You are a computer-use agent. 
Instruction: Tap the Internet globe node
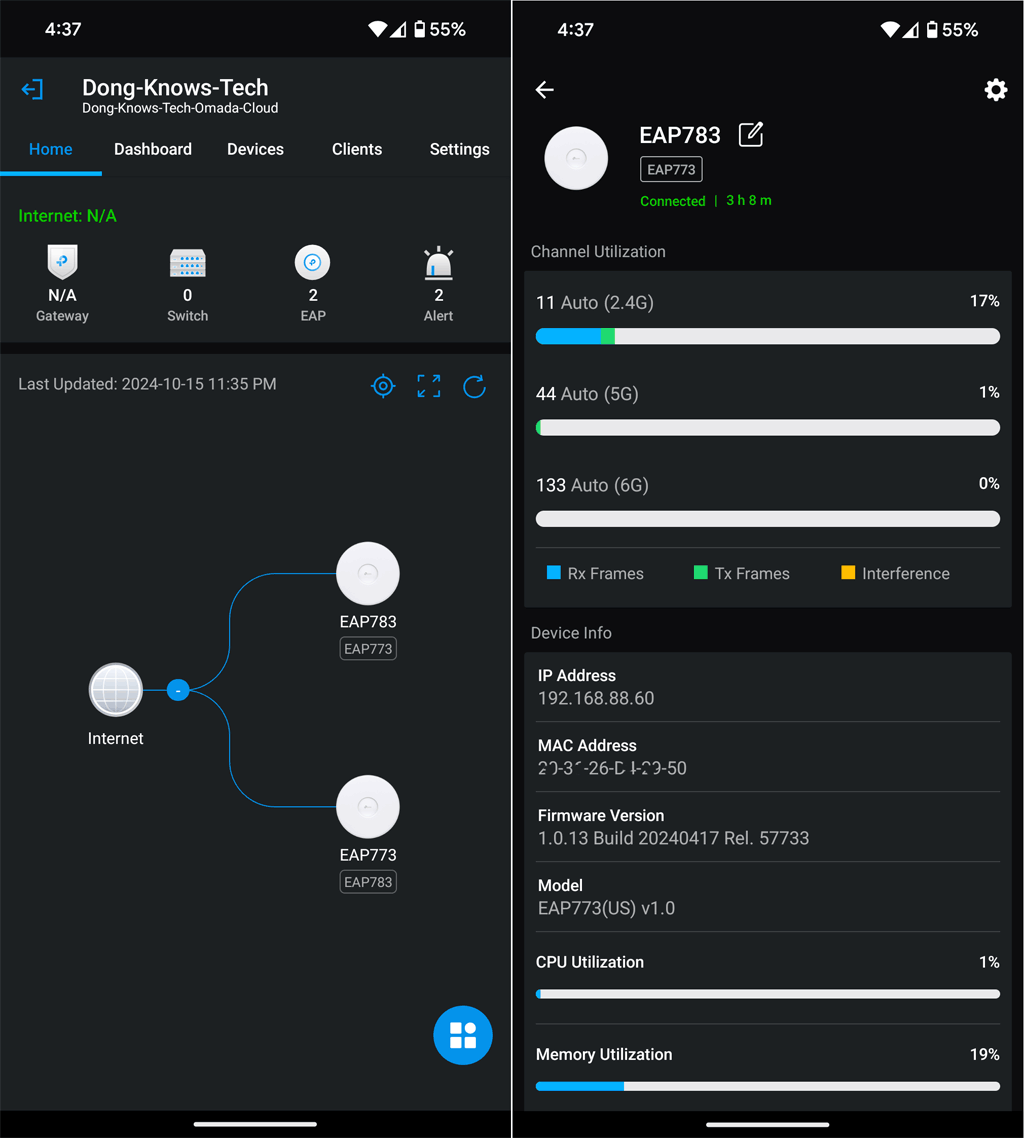pyautogui.click(x=116, y=690)
